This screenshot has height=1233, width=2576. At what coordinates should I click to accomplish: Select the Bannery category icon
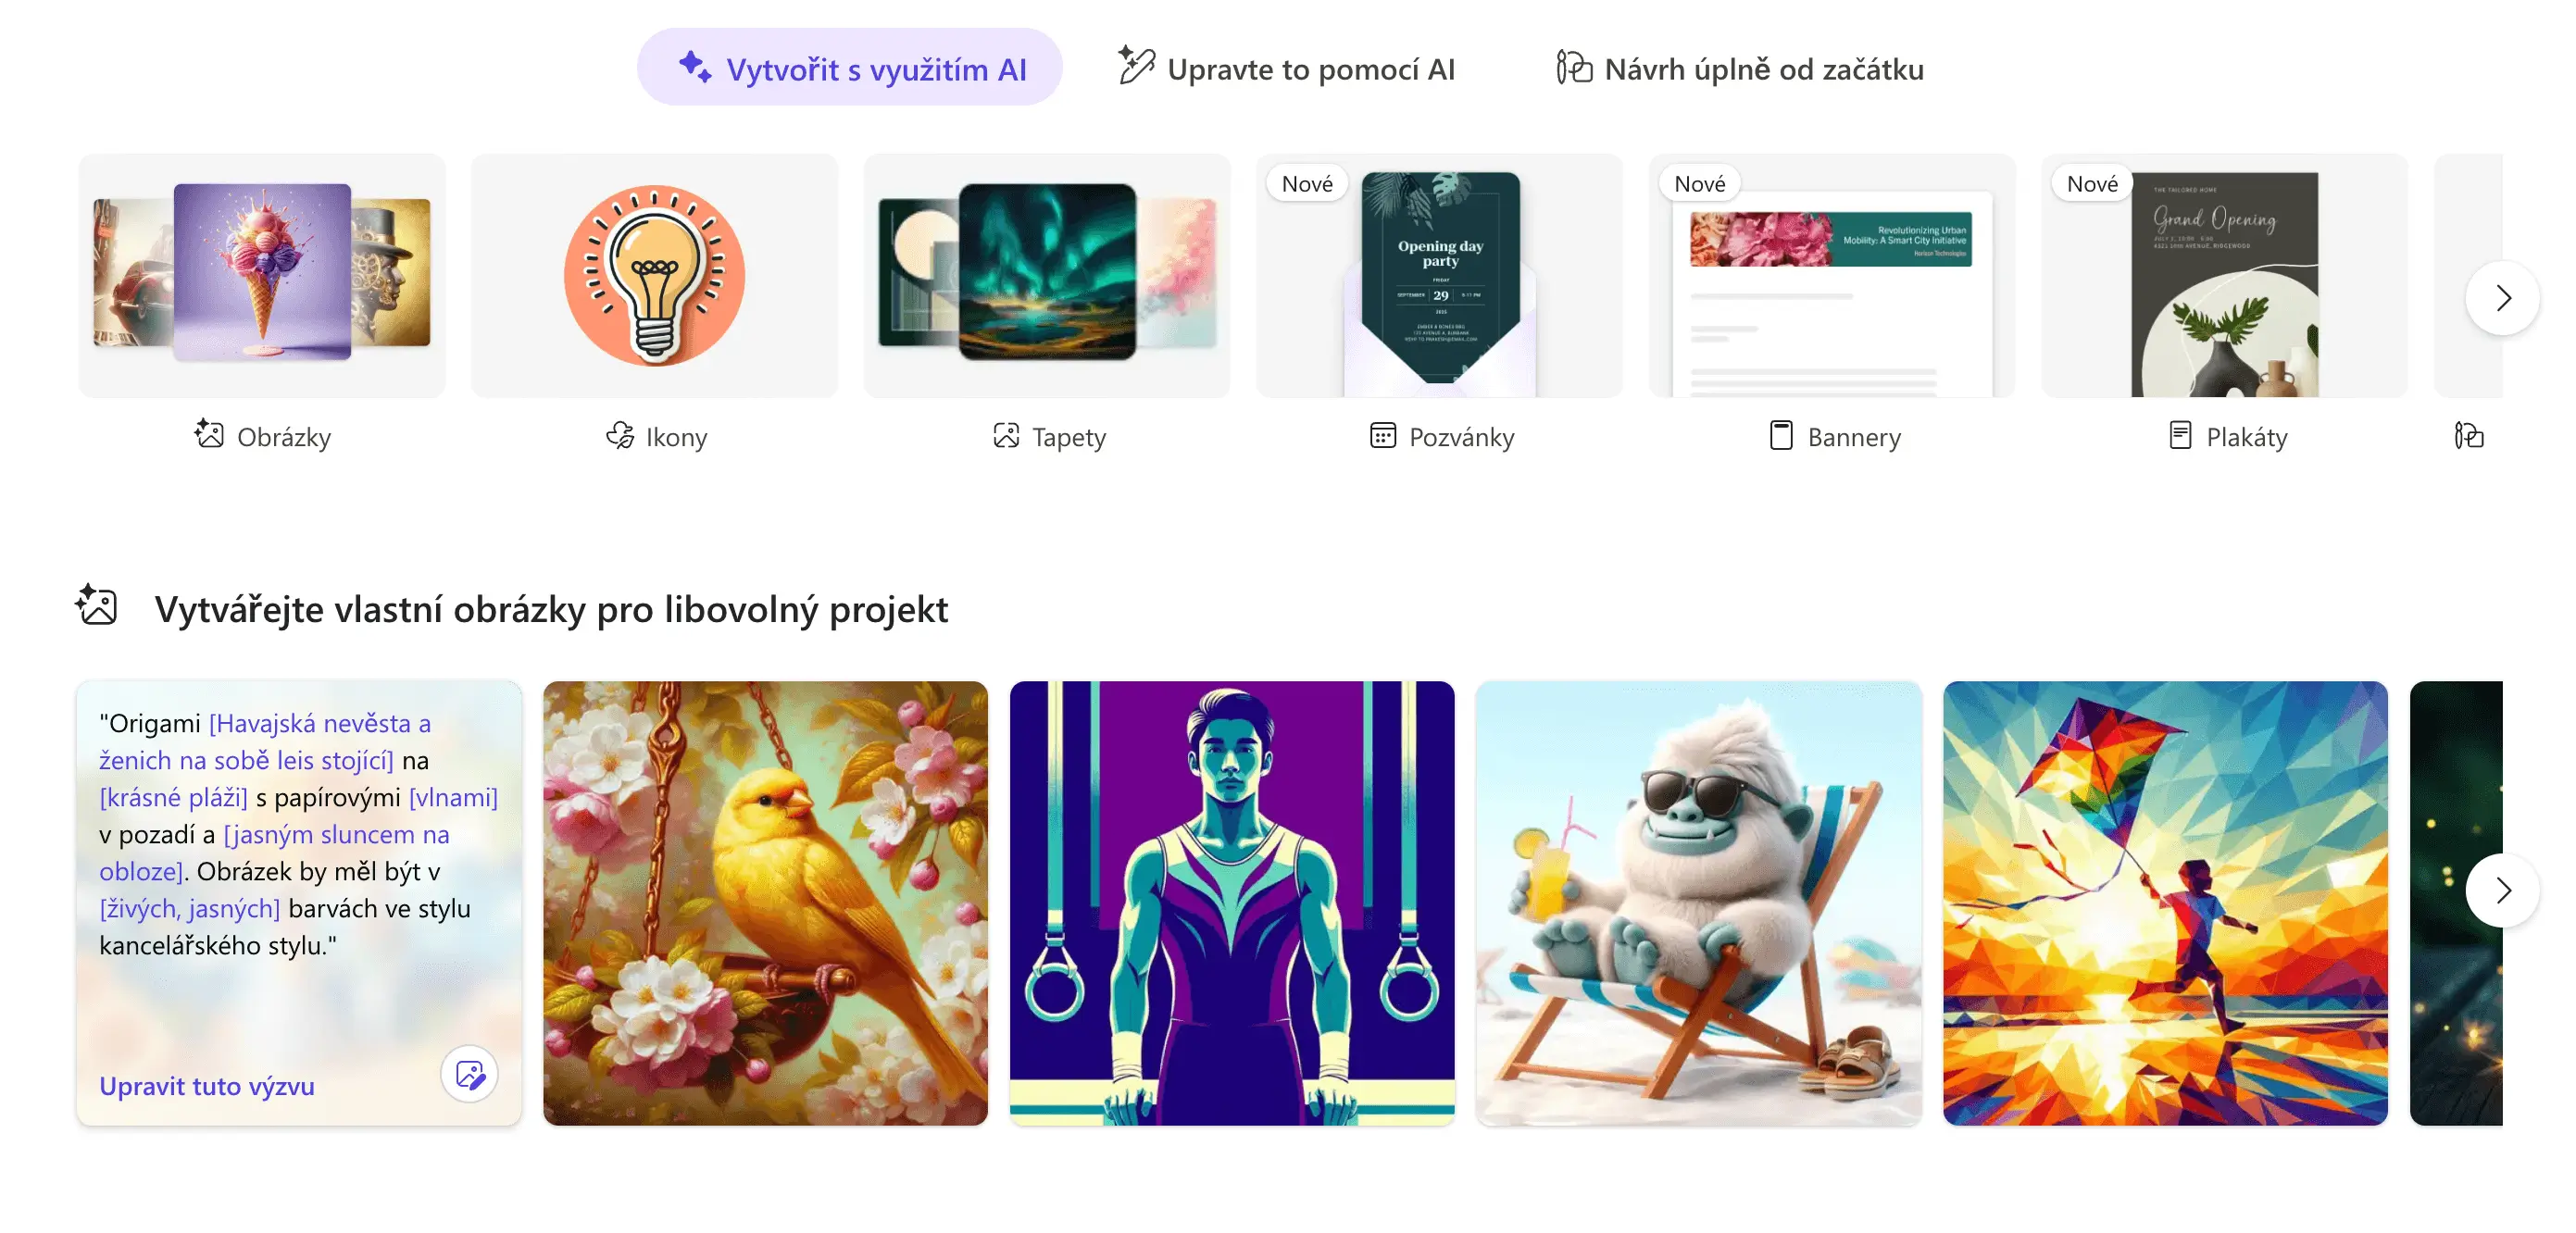tap(1780, 435)
